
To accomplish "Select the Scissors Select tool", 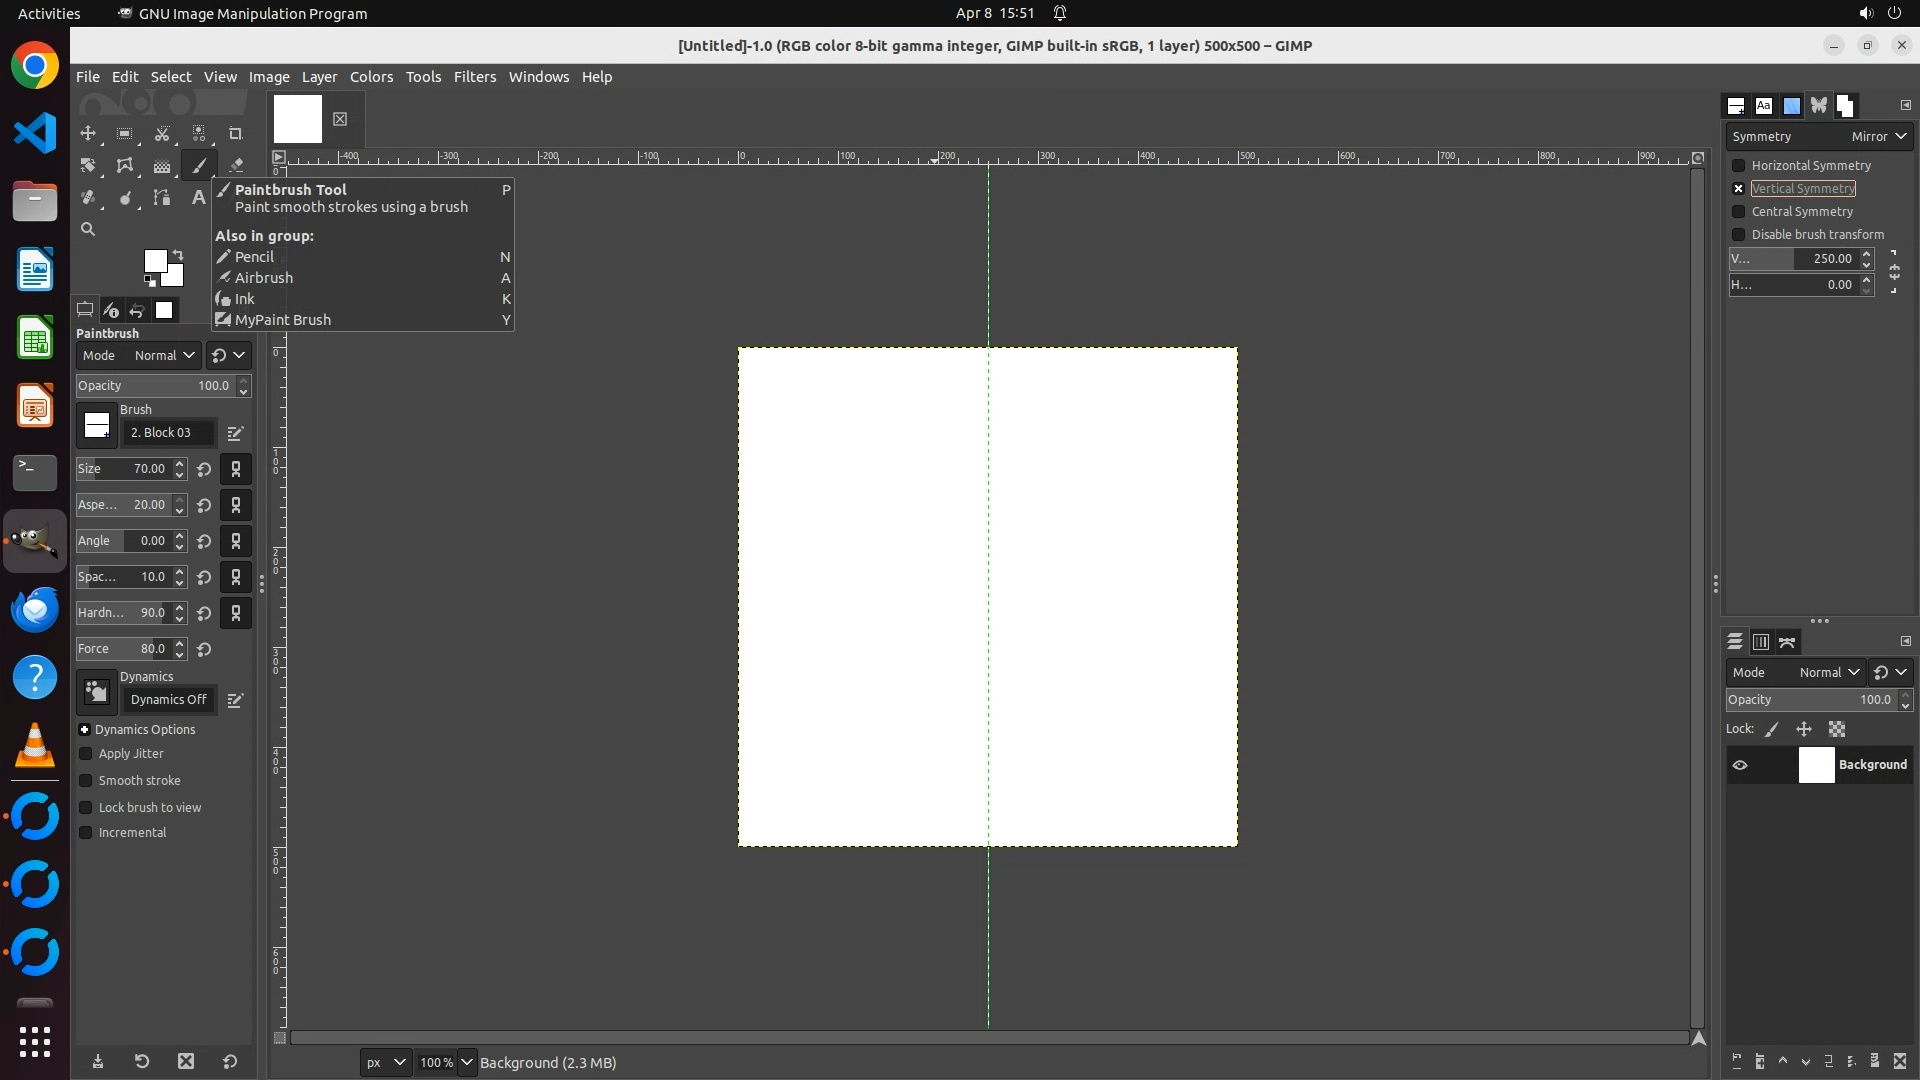I will (162, 134).
